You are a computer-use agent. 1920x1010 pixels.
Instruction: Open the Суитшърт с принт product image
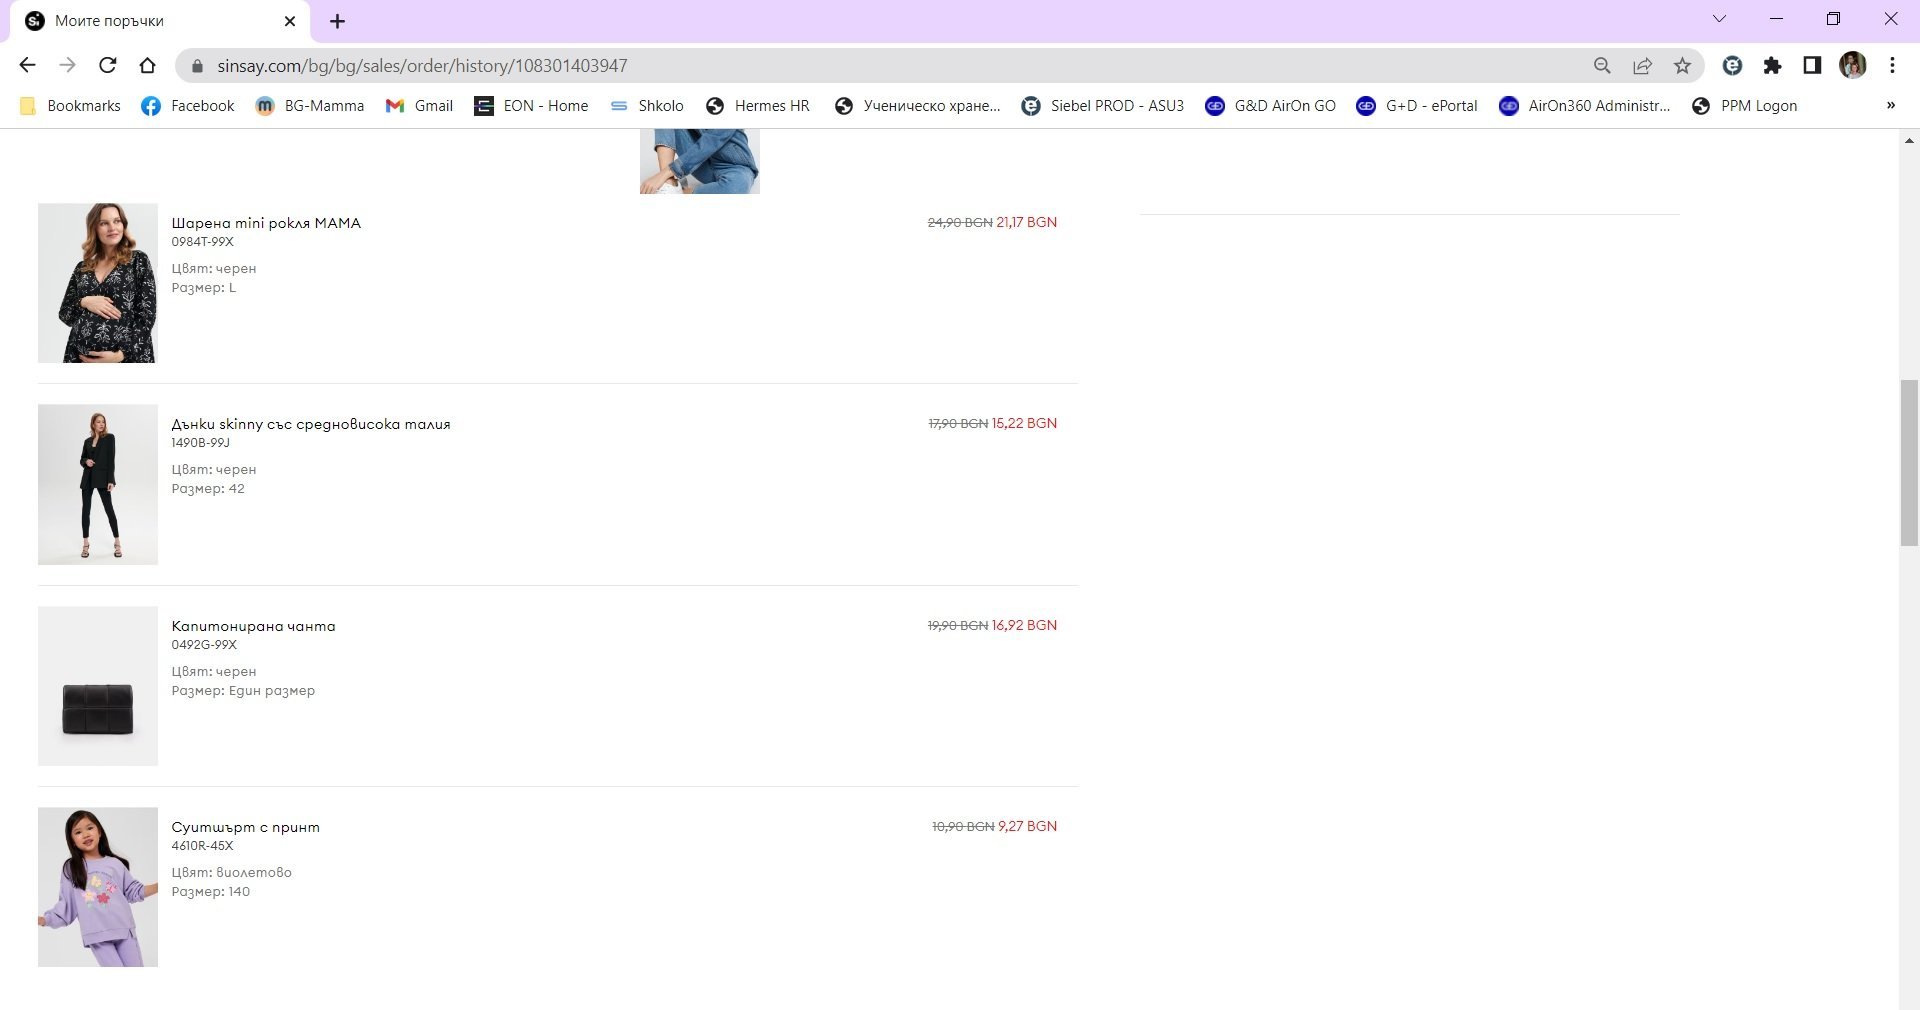point(98,887)
